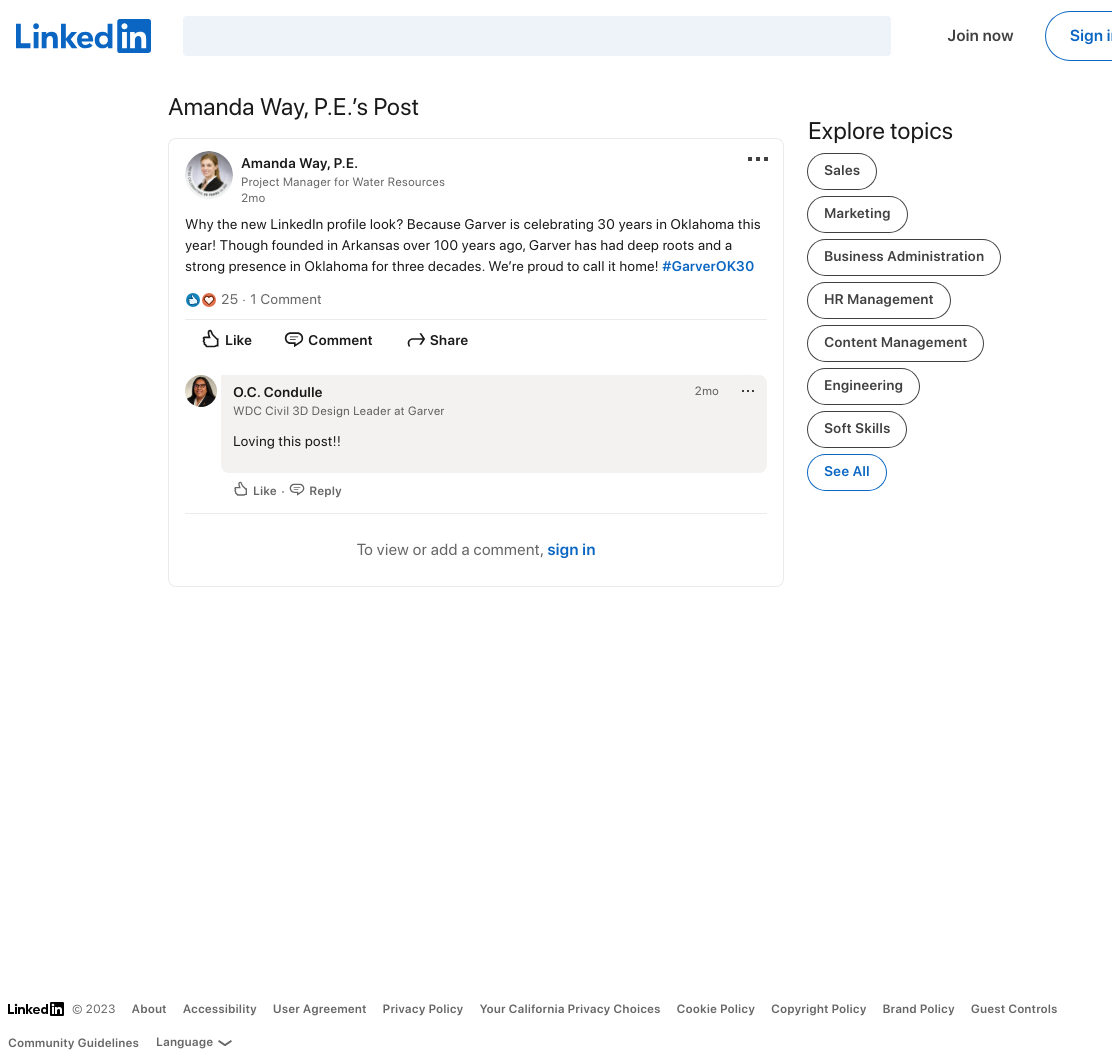Share Amanda Way's post
The width and height of the screenshot is (1112, 1060).
pos(438,340)
